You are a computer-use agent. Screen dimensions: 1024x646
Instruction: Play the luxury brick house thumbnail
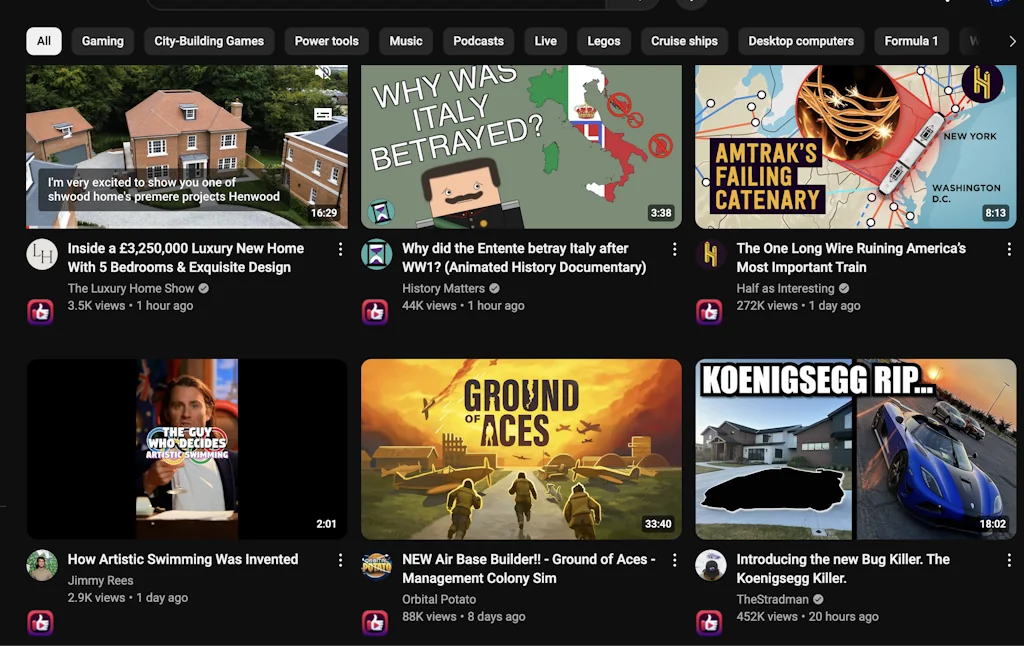click(x=187, y=146)
